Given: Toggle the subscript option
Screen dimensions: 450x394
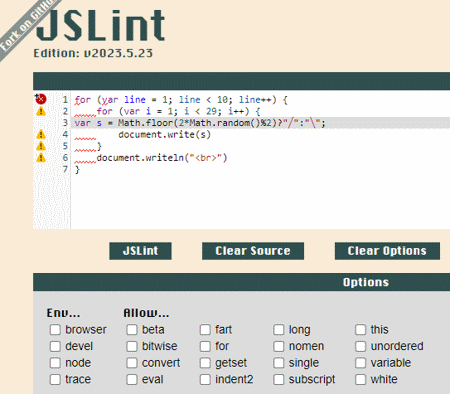Looking at the screenshot, I should pyautogui.click(x=279, y=379).
